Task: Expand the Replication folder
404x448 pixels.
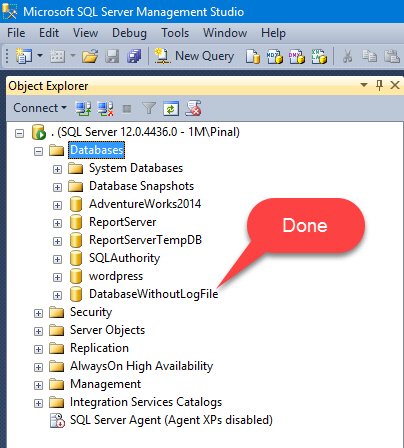Action: pos(38,350)
